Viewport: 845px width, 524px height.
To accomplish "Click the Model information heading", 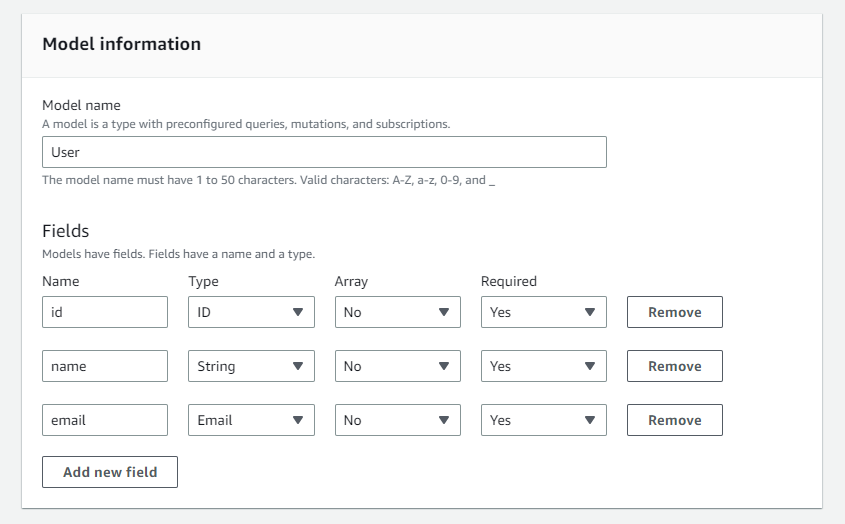I will coord(122,44).
